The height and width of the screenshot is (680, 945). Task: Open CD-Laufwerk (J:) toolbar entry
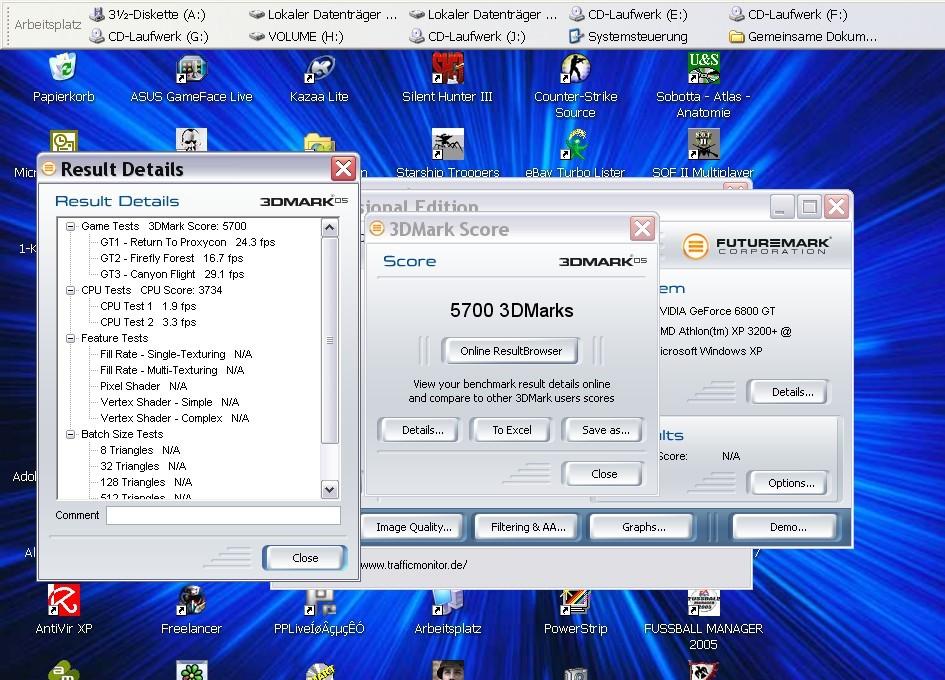click(x=467, y=36)
